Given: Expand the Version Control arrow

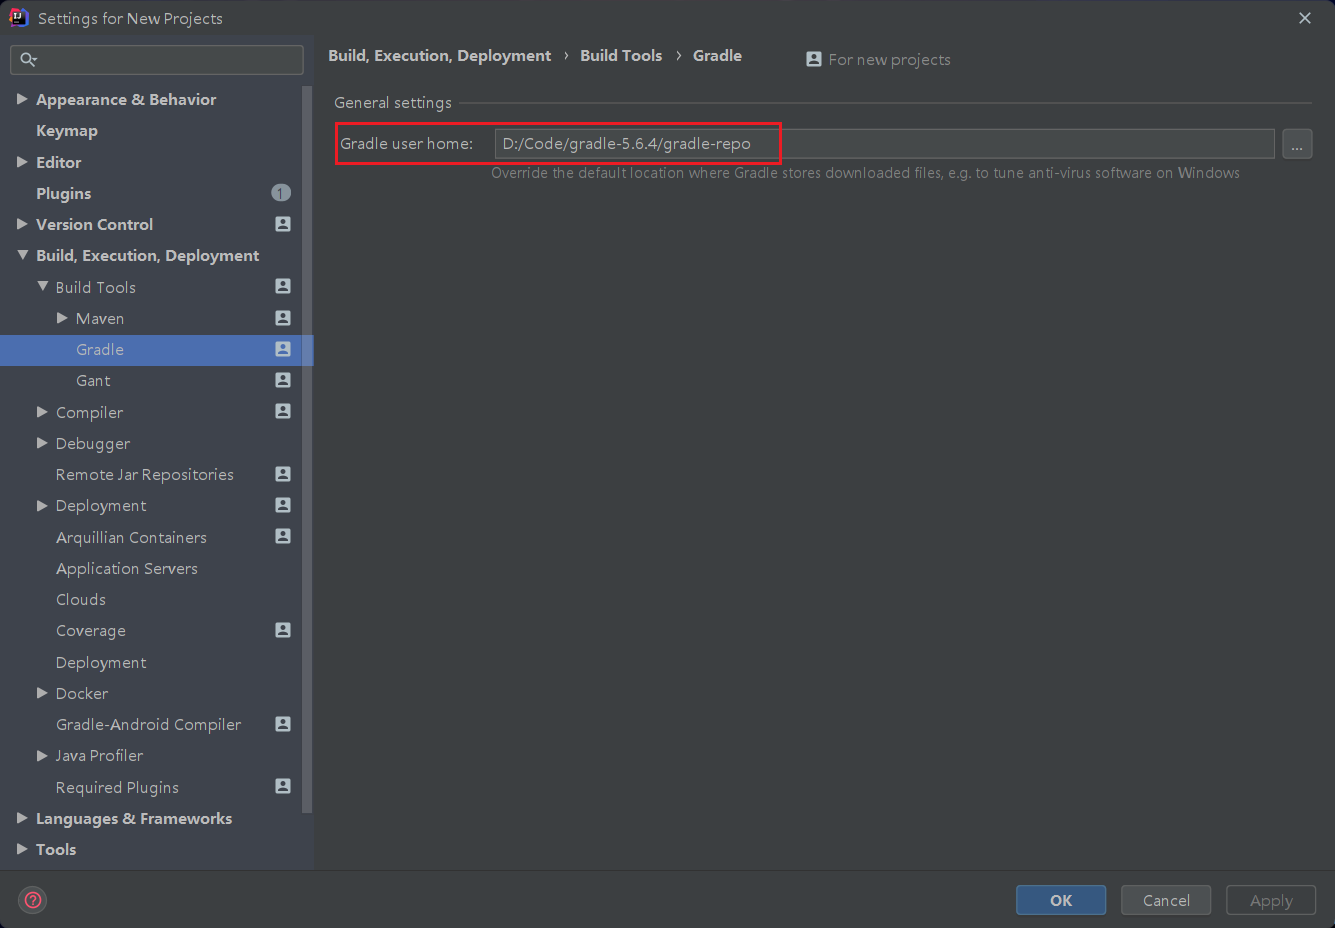Looking at the screenshot, I should click(22, 224).
